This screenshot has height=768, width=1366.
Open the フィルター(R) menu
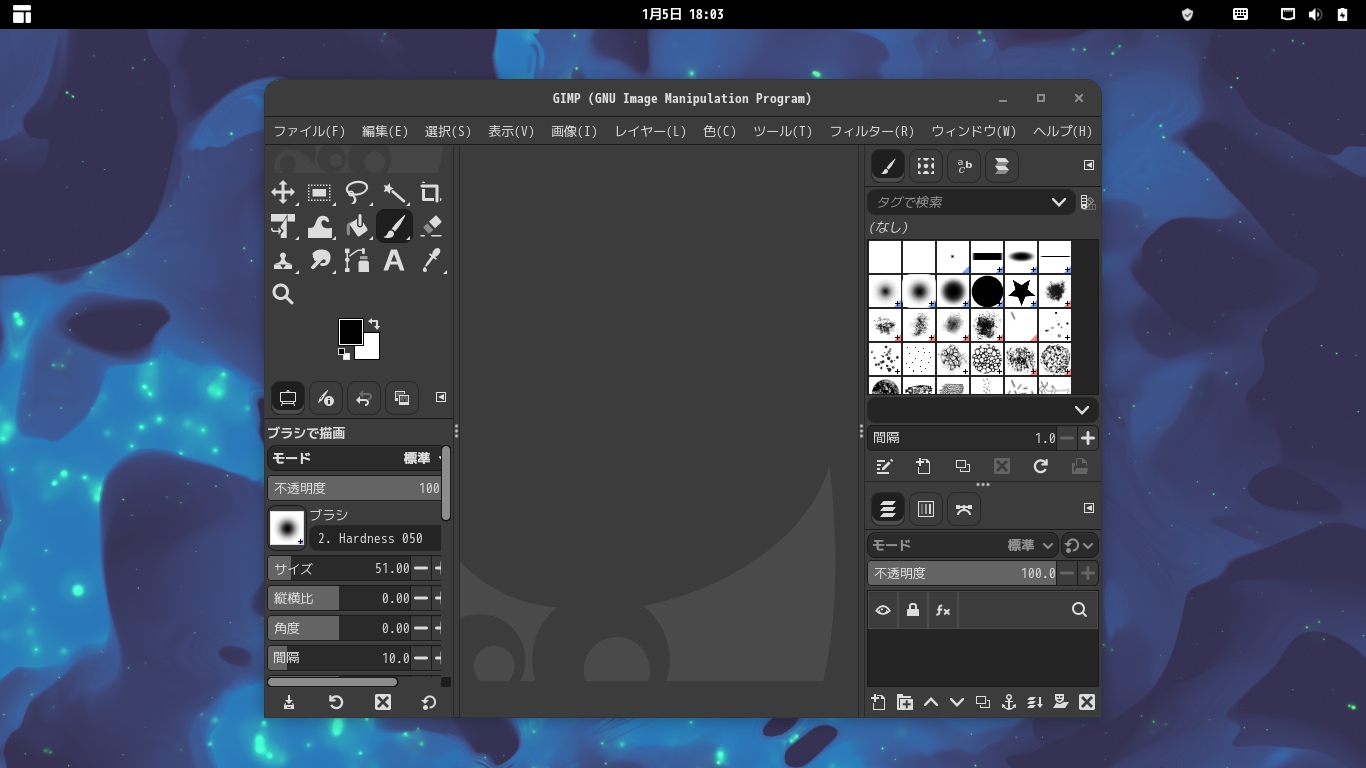pyautogui.click(x=871, y=131)
